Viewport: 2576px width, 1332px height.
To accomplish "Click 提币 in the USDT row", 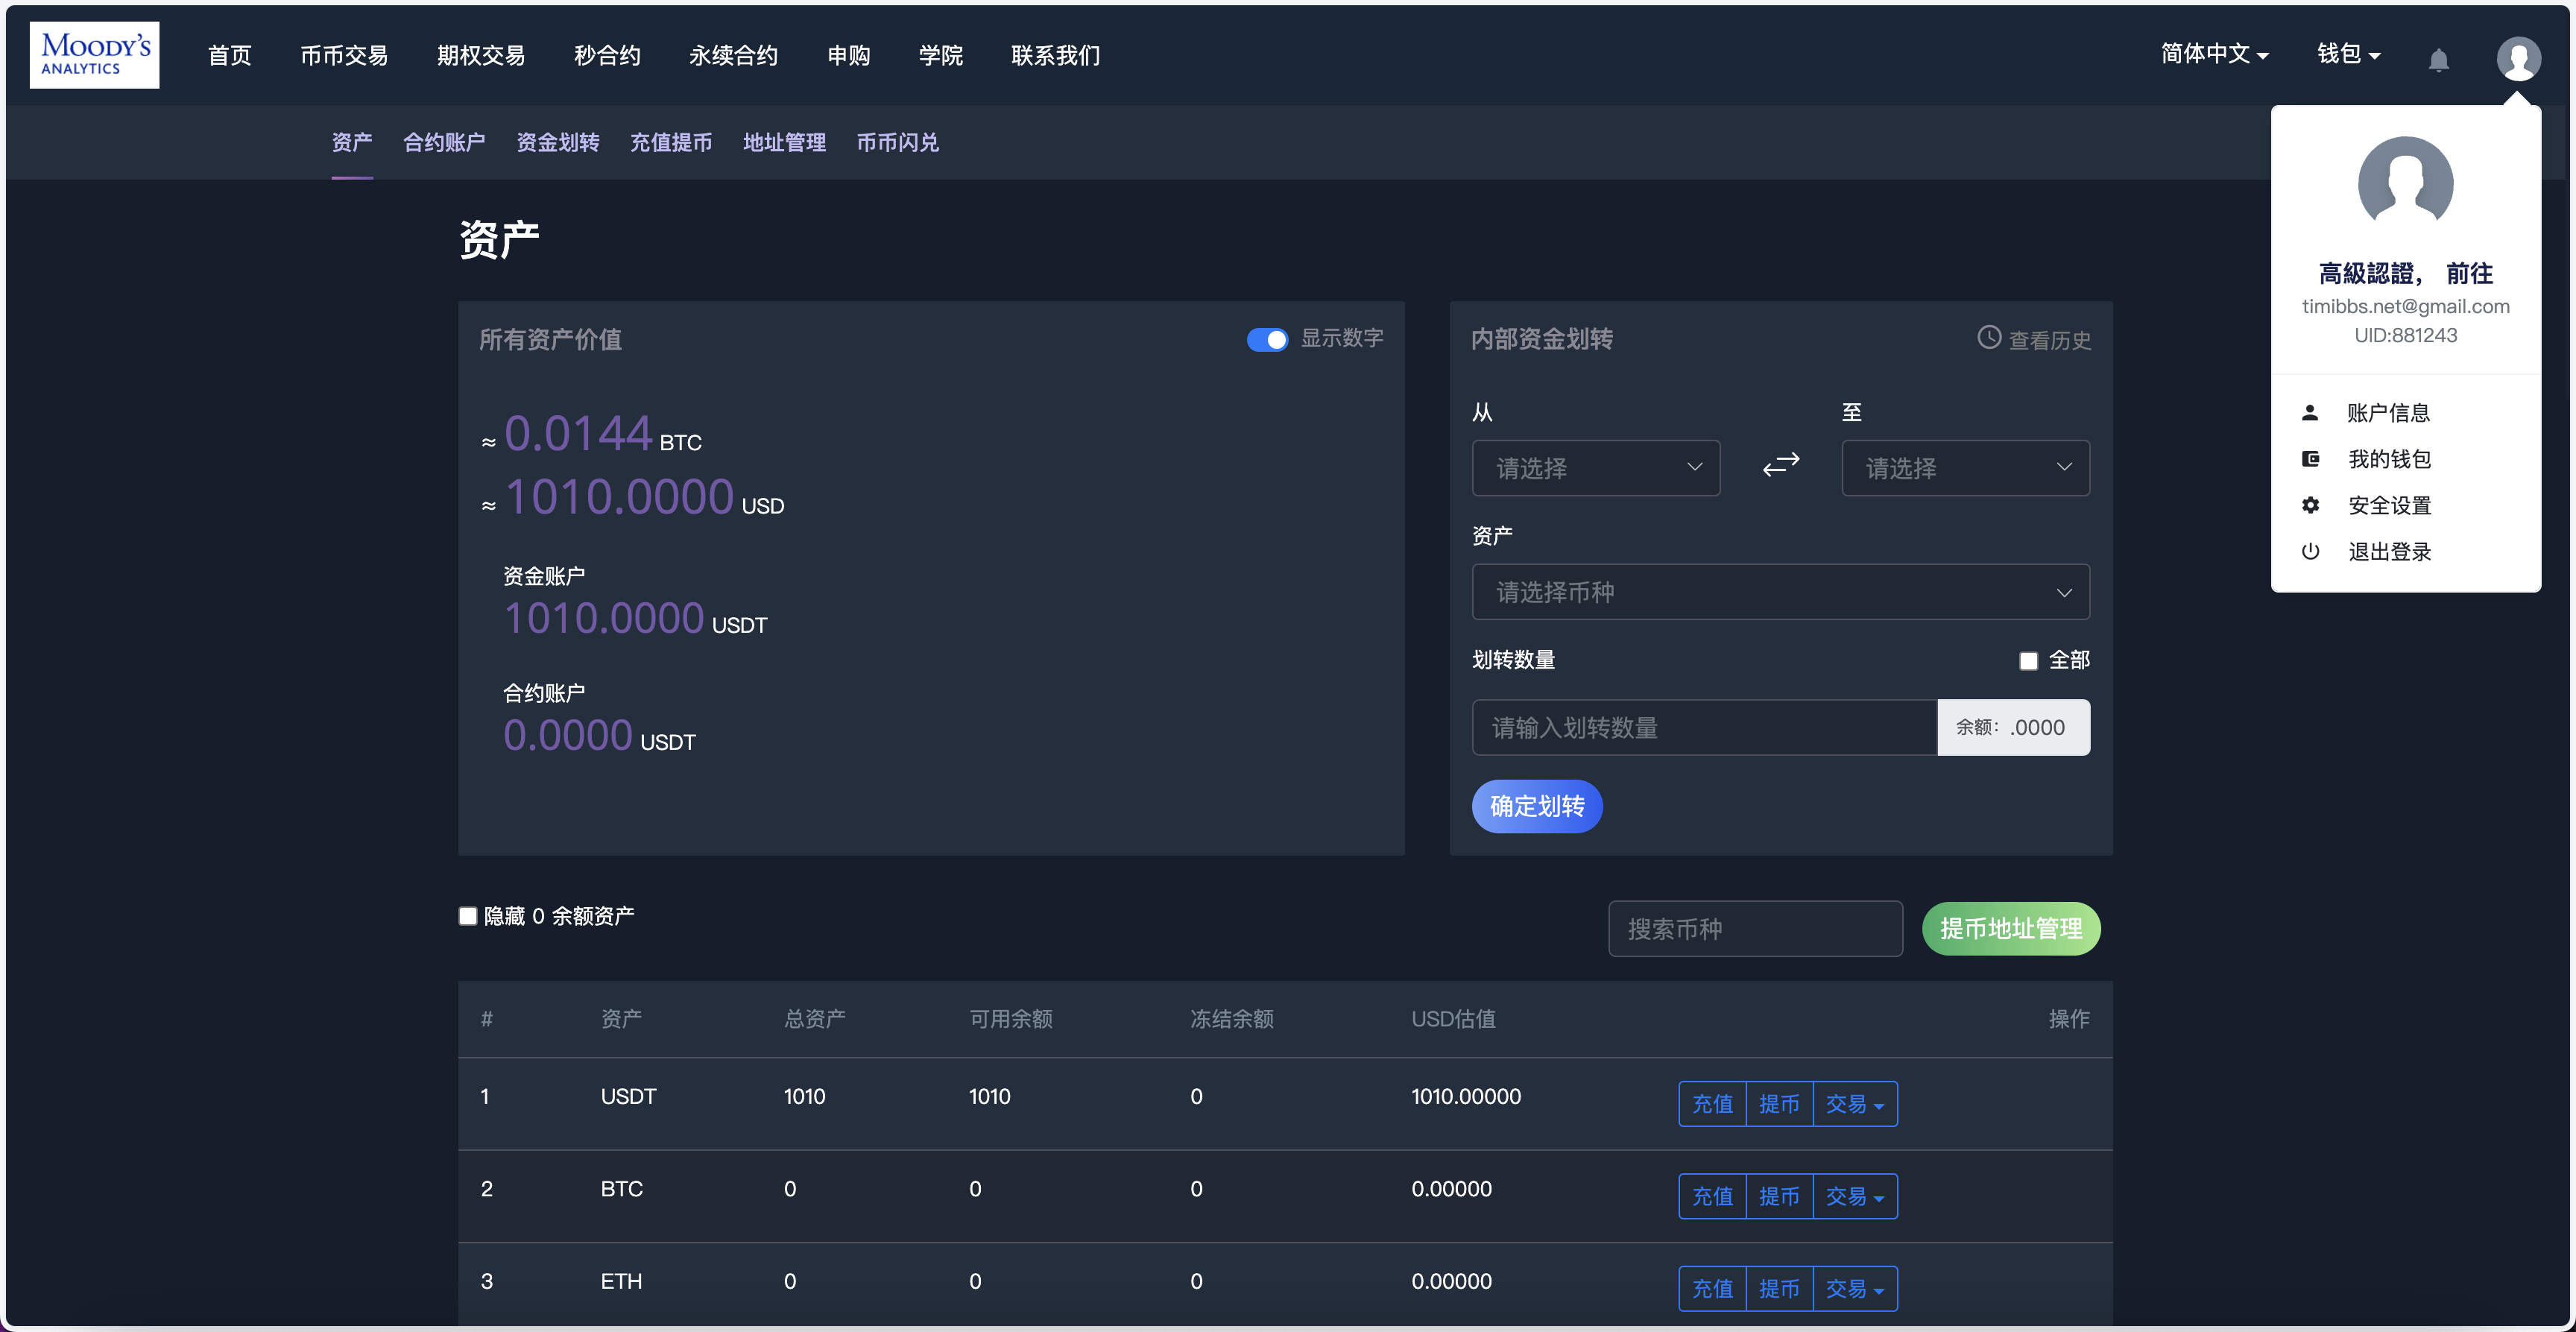I will point(1779,1104).
